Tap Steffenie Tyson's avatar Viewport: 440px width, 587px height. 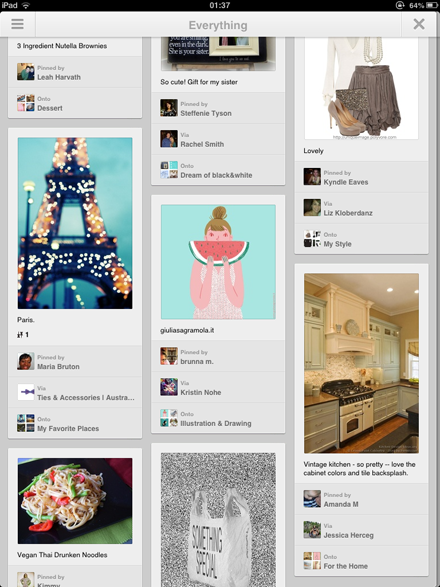[x=169, y=108]
